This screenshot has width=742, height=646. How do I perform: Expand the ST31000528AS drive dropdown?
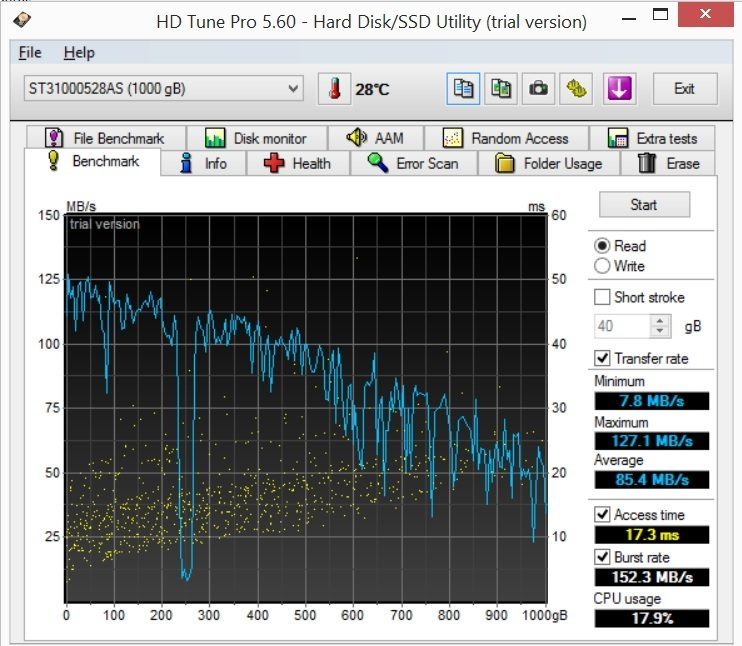[x=164, y=88]
